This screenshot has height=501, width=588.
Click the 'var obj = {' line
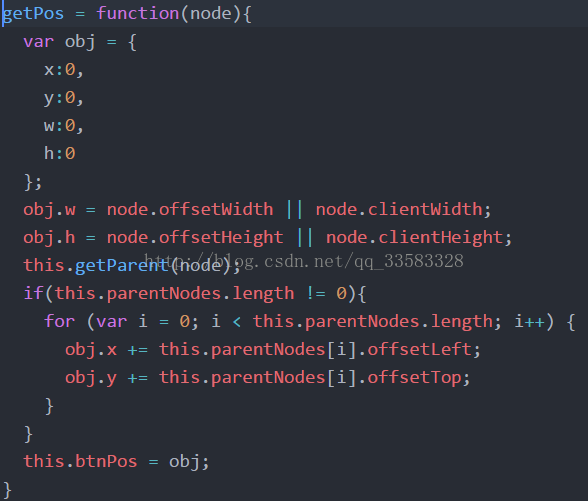pos(80,42)
